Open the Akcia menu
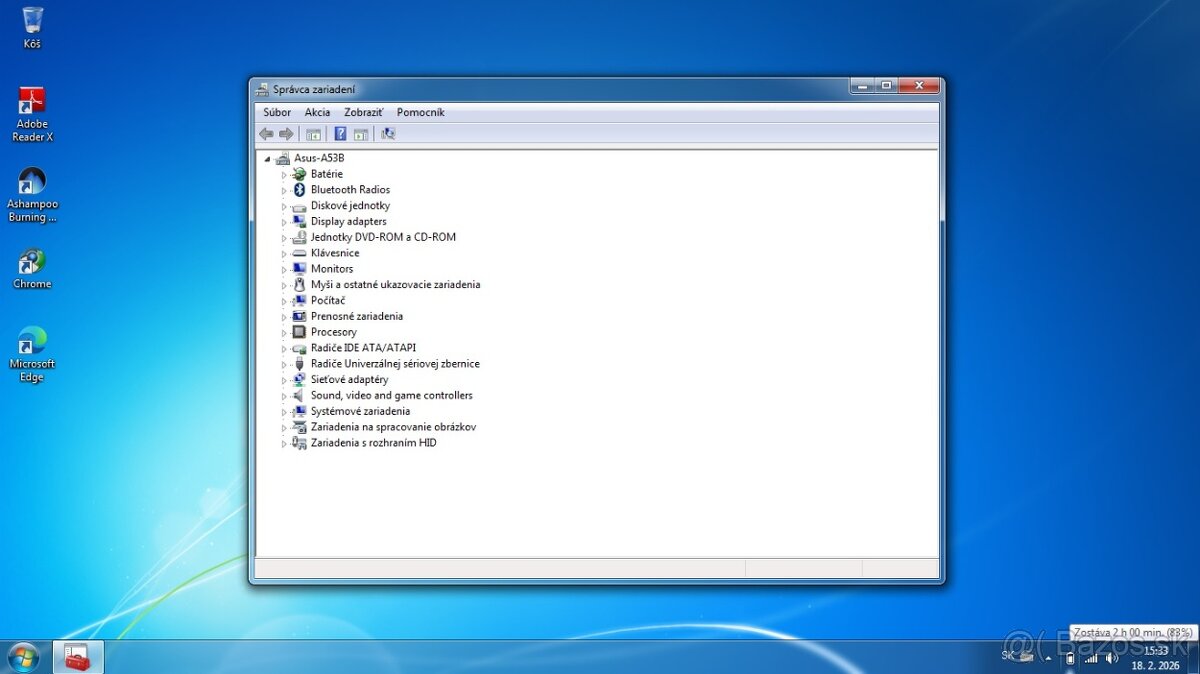 pyautogui.click(x=317, y=112)
